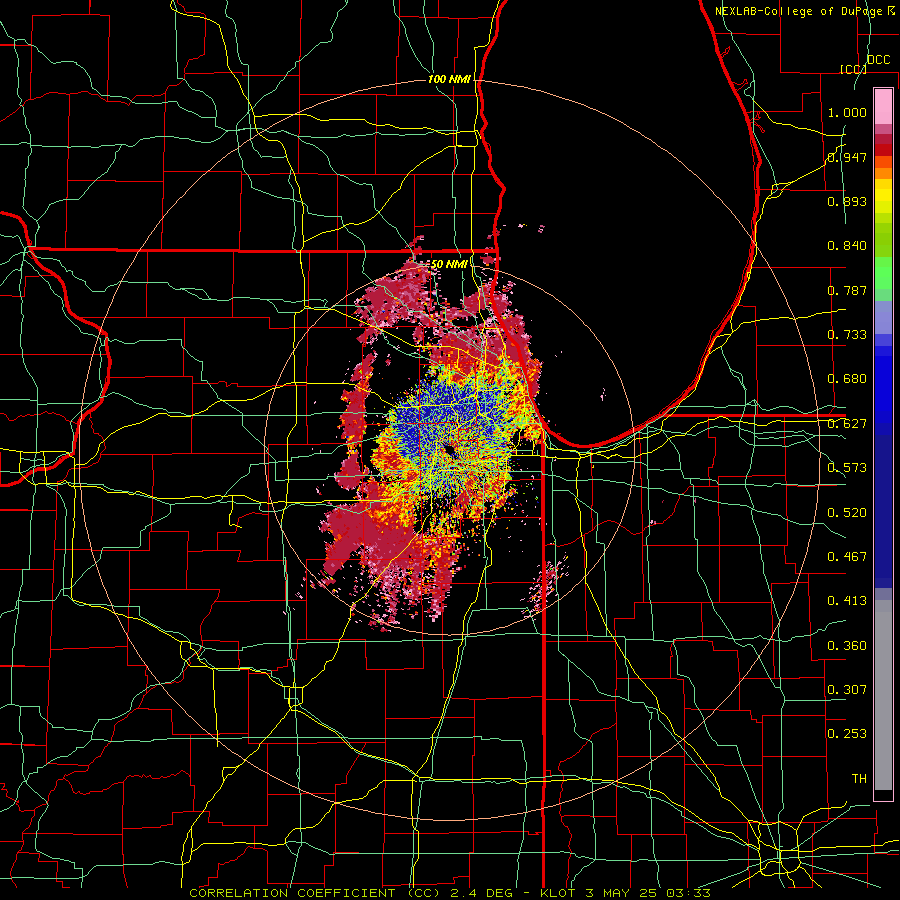This screenshot has width=900, height=900.
Task: Click the 1.000 scale value
Action: coord(847,112)
